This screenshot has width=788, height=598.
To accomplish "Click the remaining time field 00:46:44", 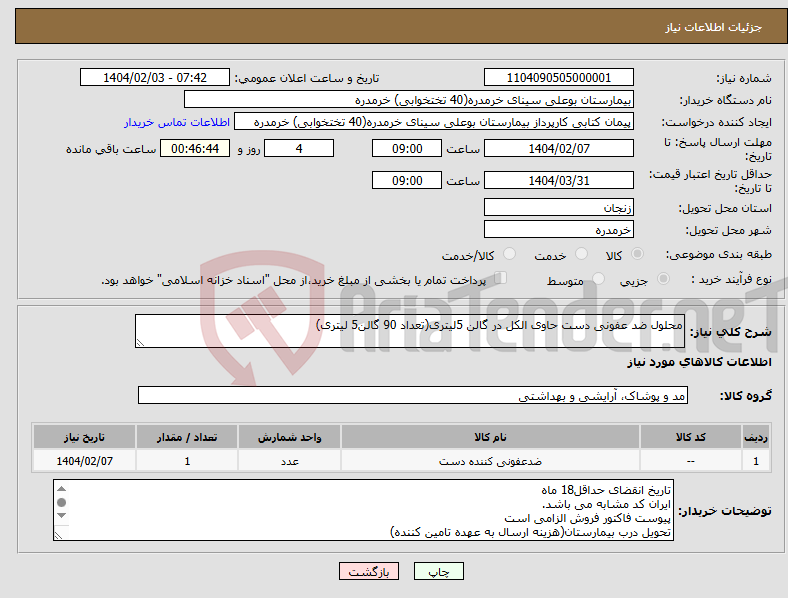I will [x=195, y=148].
